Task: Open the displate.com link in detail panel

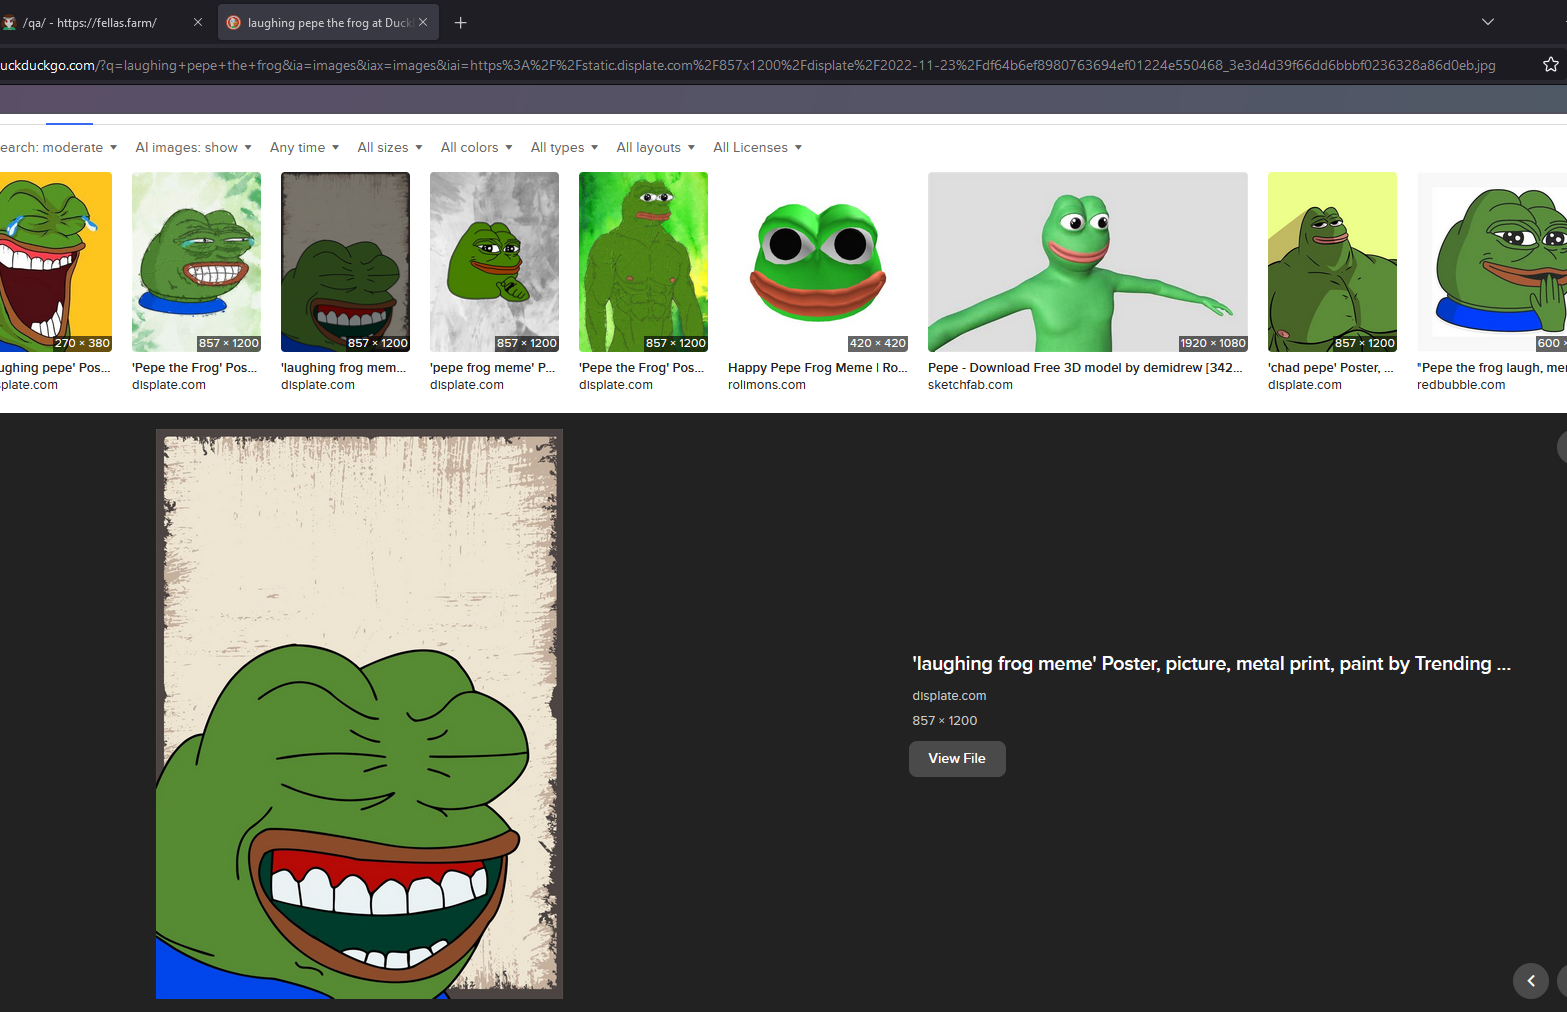Action: coord(949,696)
